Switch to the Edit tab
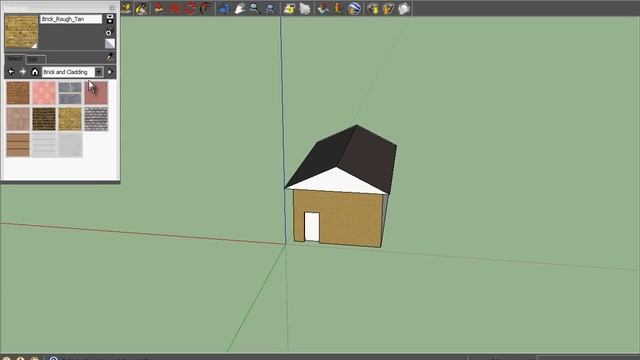 point(36,60)
